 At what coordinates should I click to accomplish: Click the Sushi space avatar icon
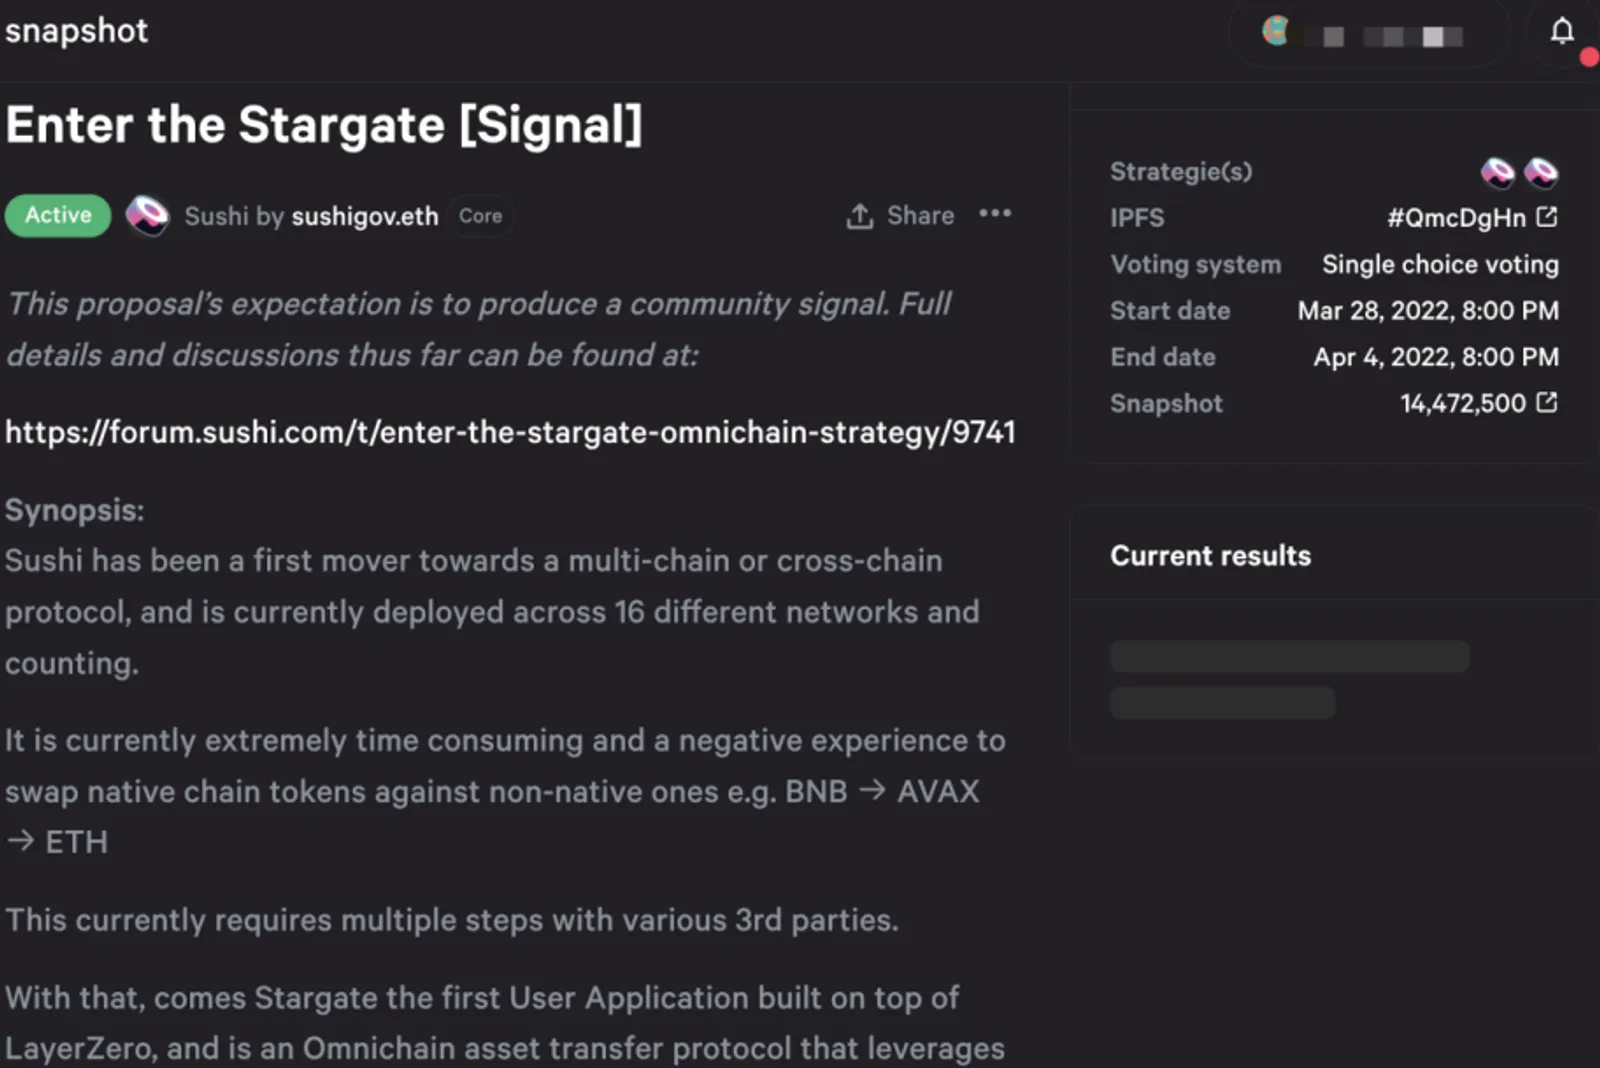[x=147, y=216]
